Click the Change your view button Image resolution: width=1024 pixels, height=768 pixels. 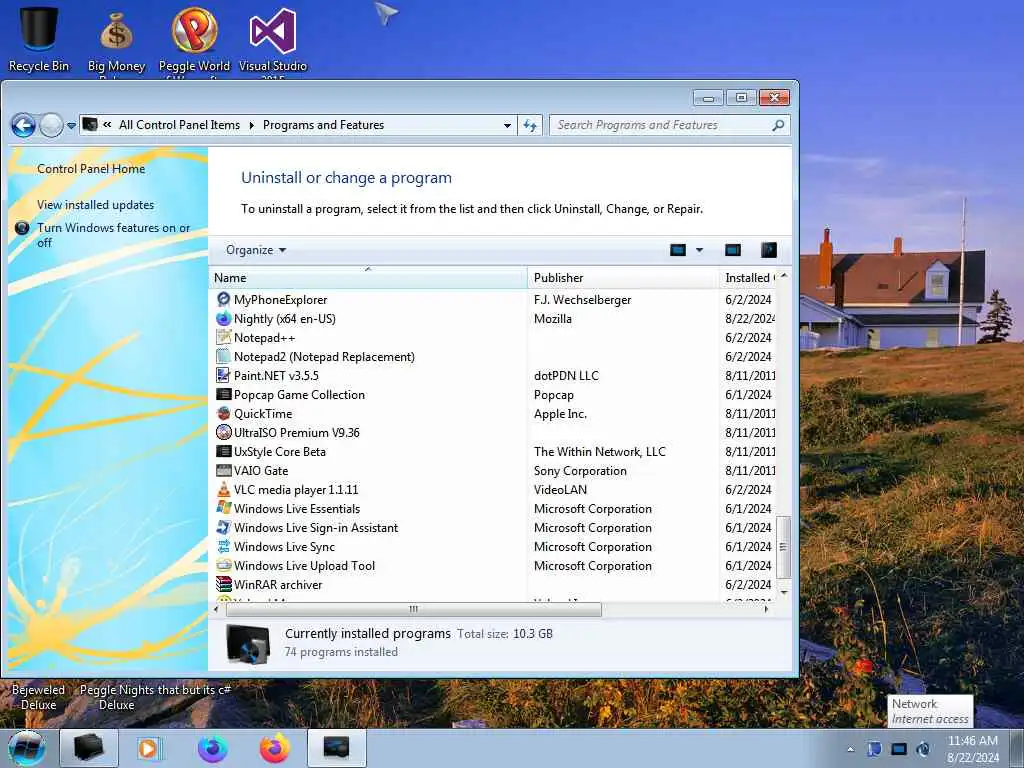point(678,249)
